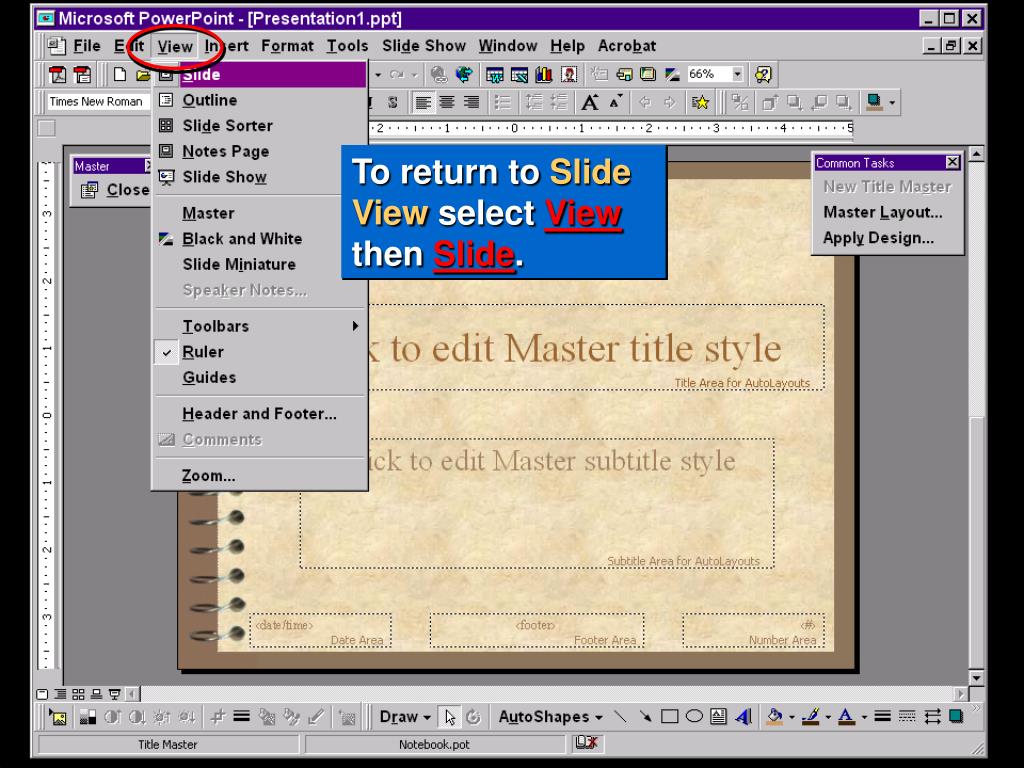Screen dimensions: 1024x768
Task: Click the Decrease Font Size small A
Action: coord(616,103)
